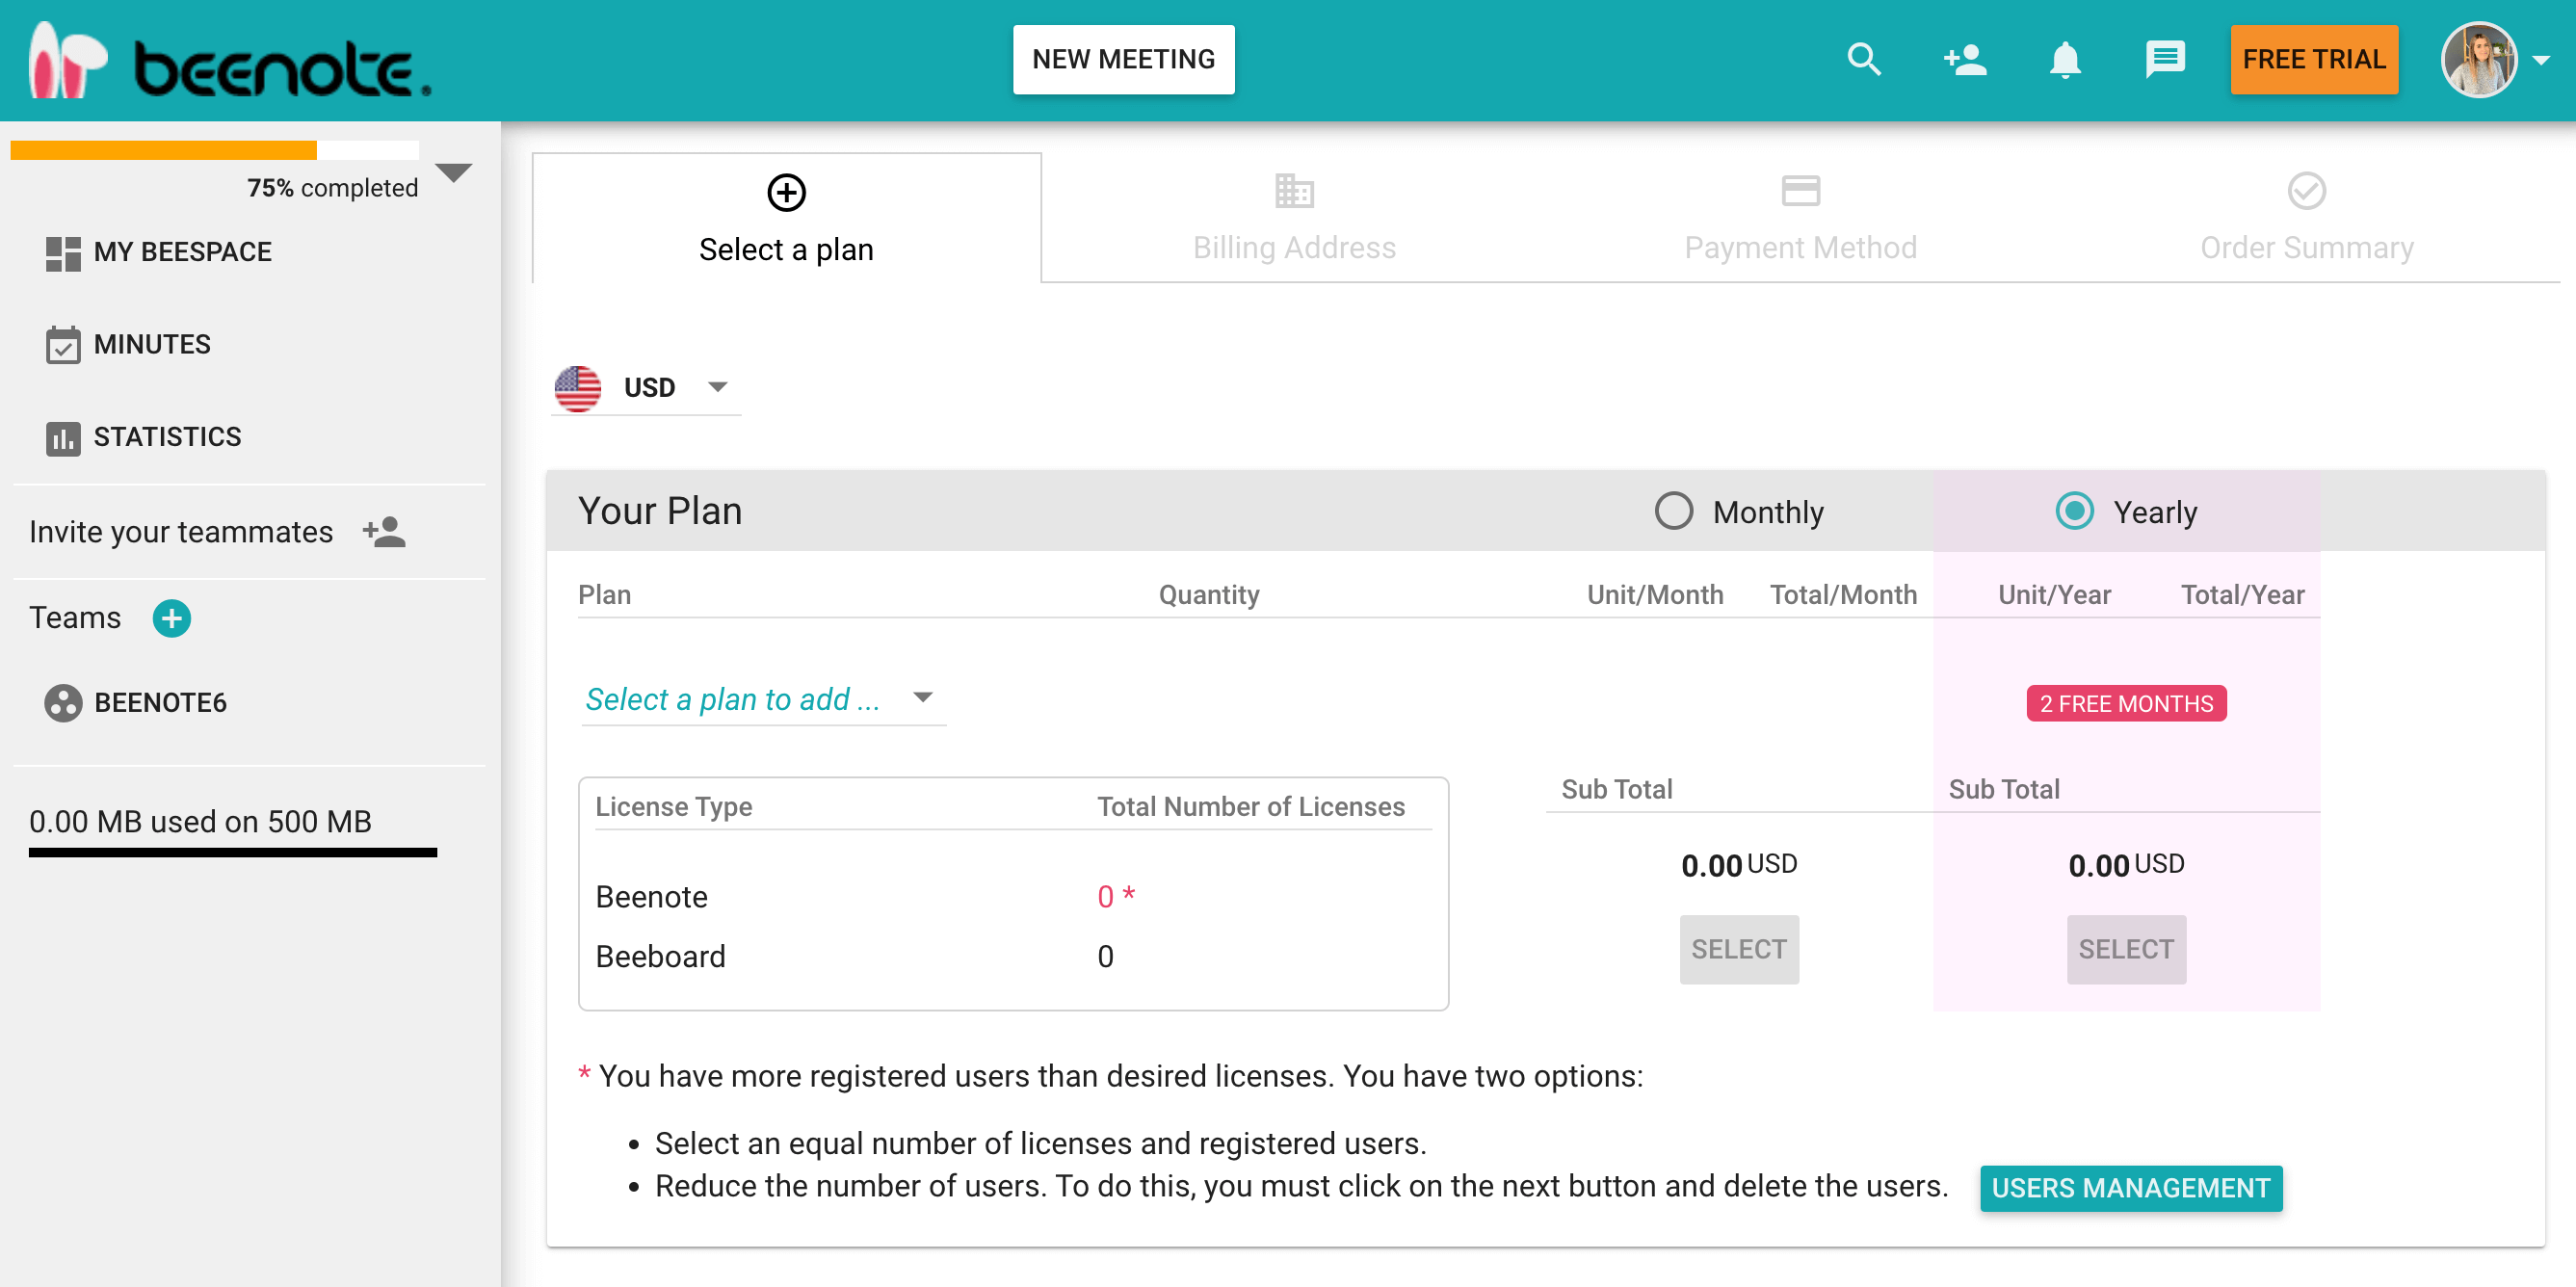2576x1287 pixels.
Task: Click the US flag currency icon
Action: 578,388
